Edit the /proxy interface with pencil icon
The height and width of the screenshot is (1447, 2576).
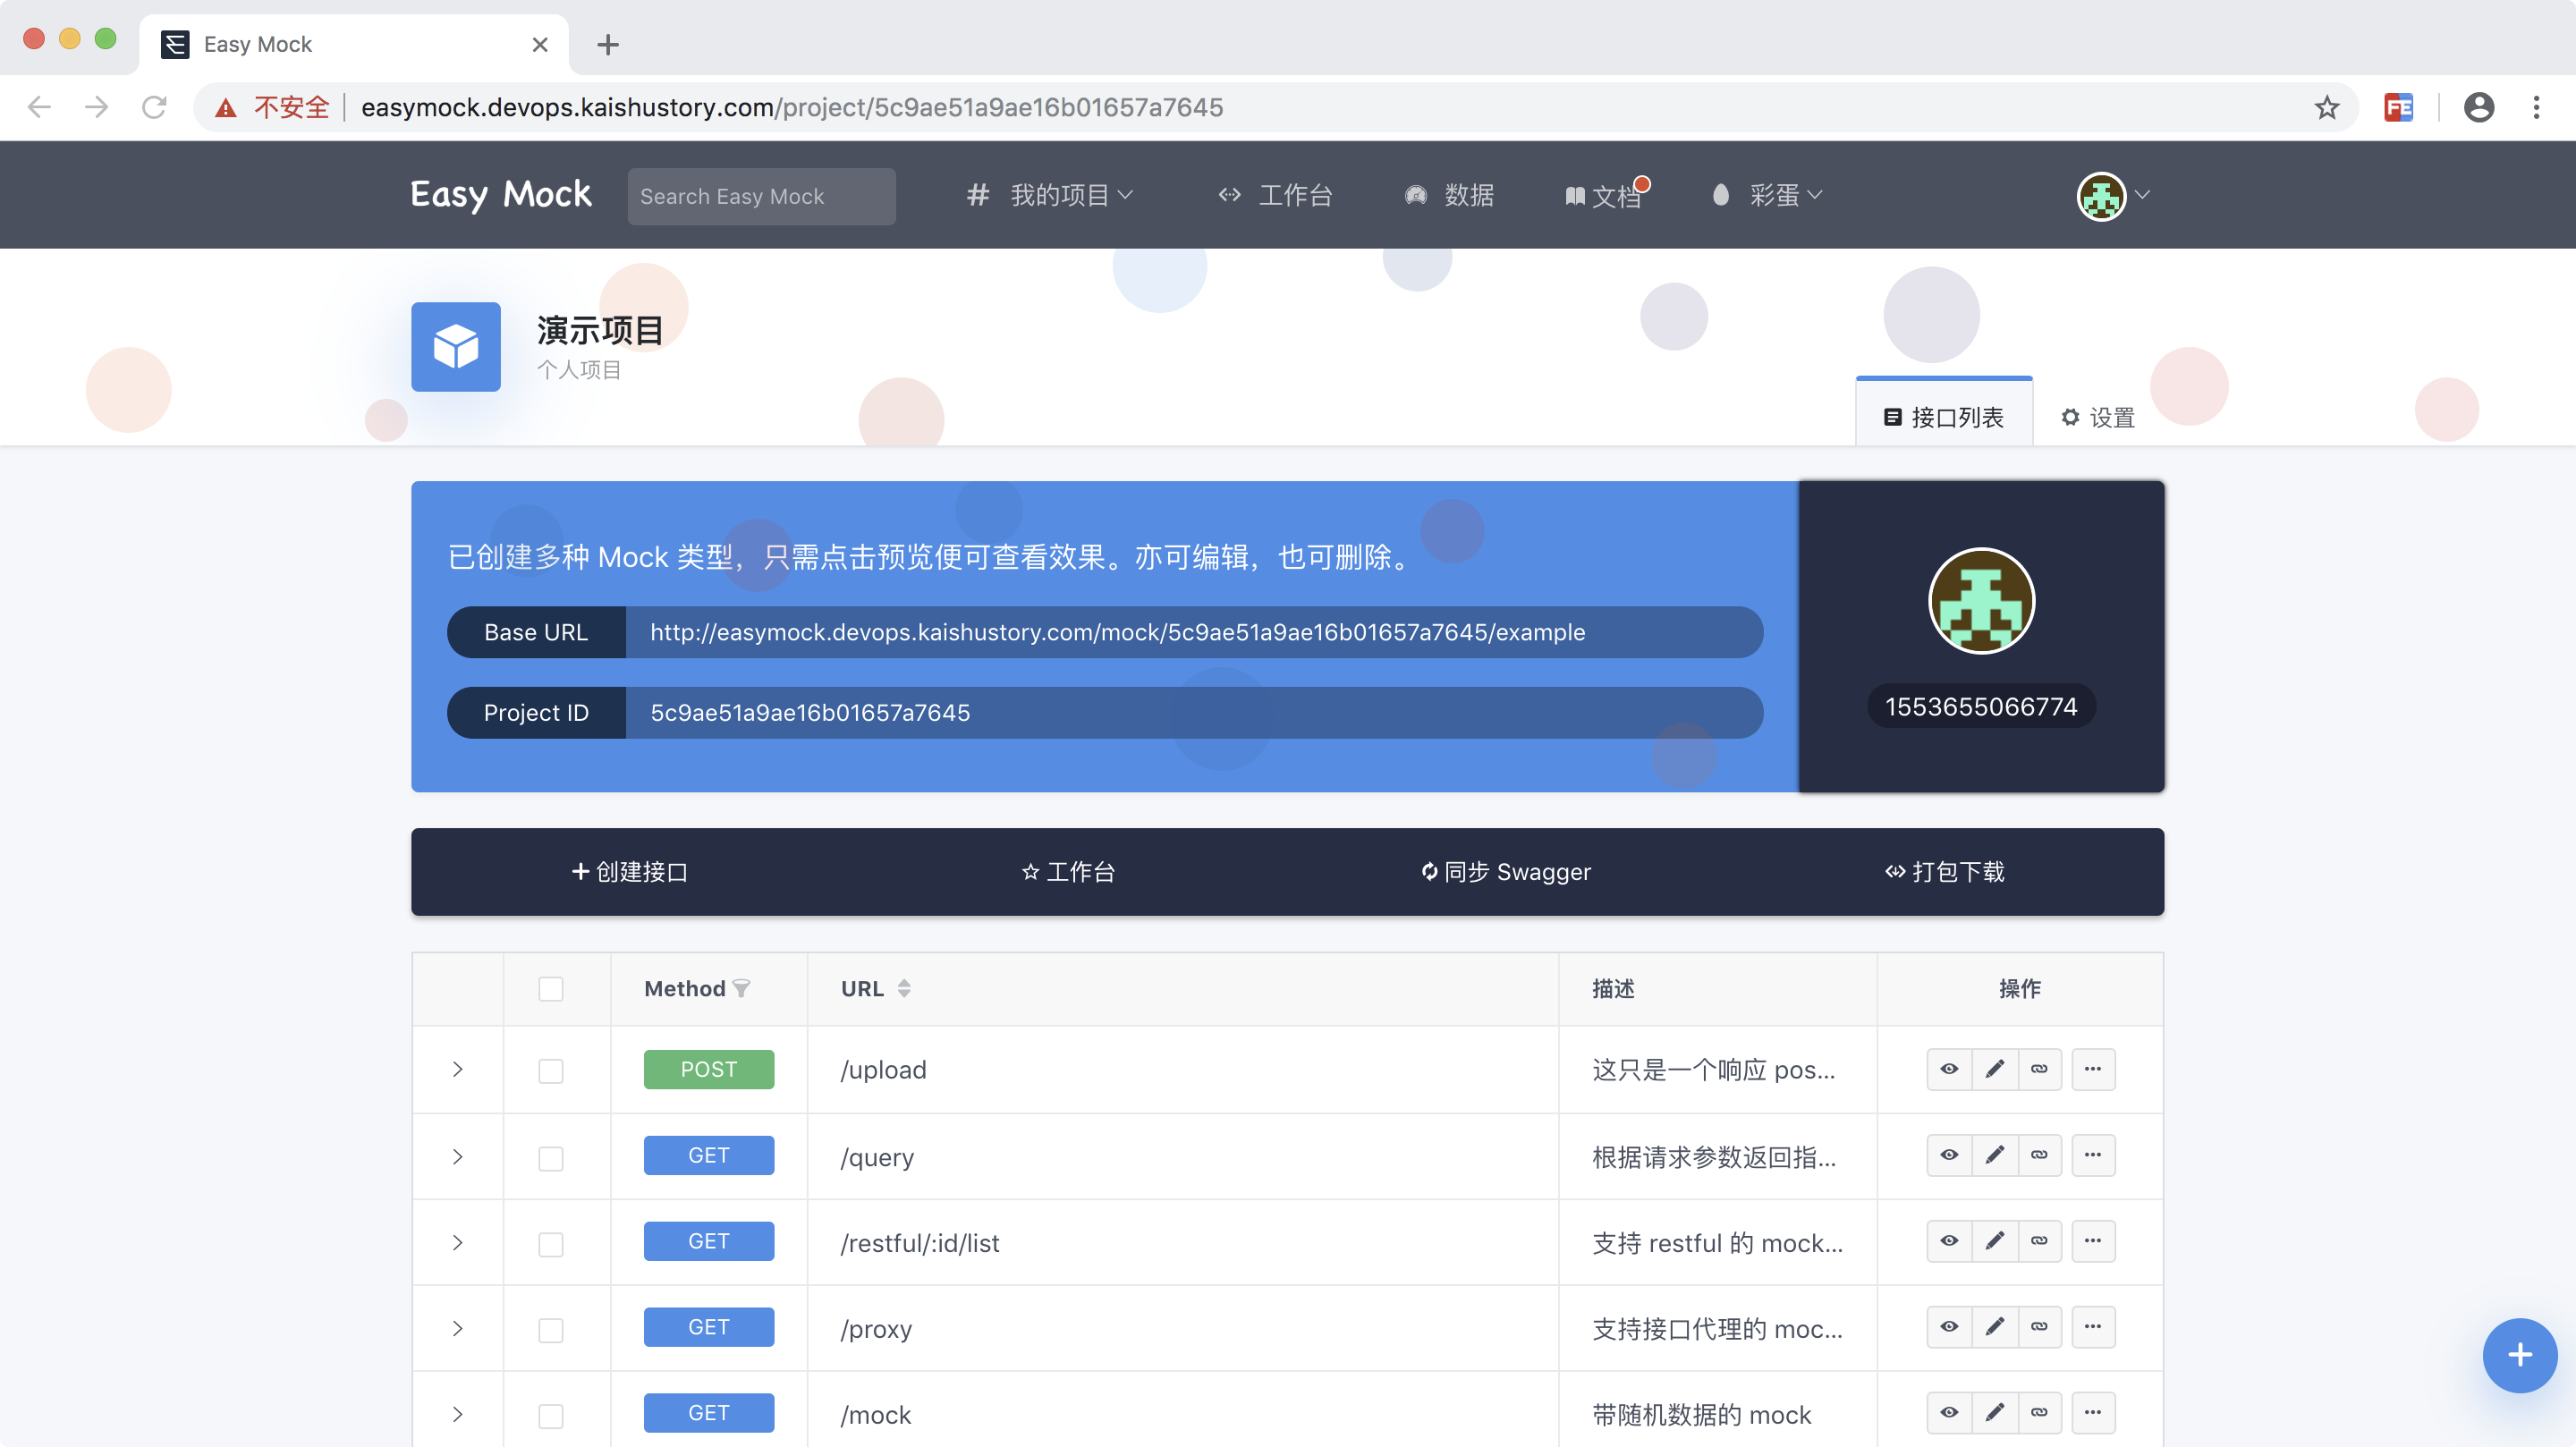coord(1994,1327)
